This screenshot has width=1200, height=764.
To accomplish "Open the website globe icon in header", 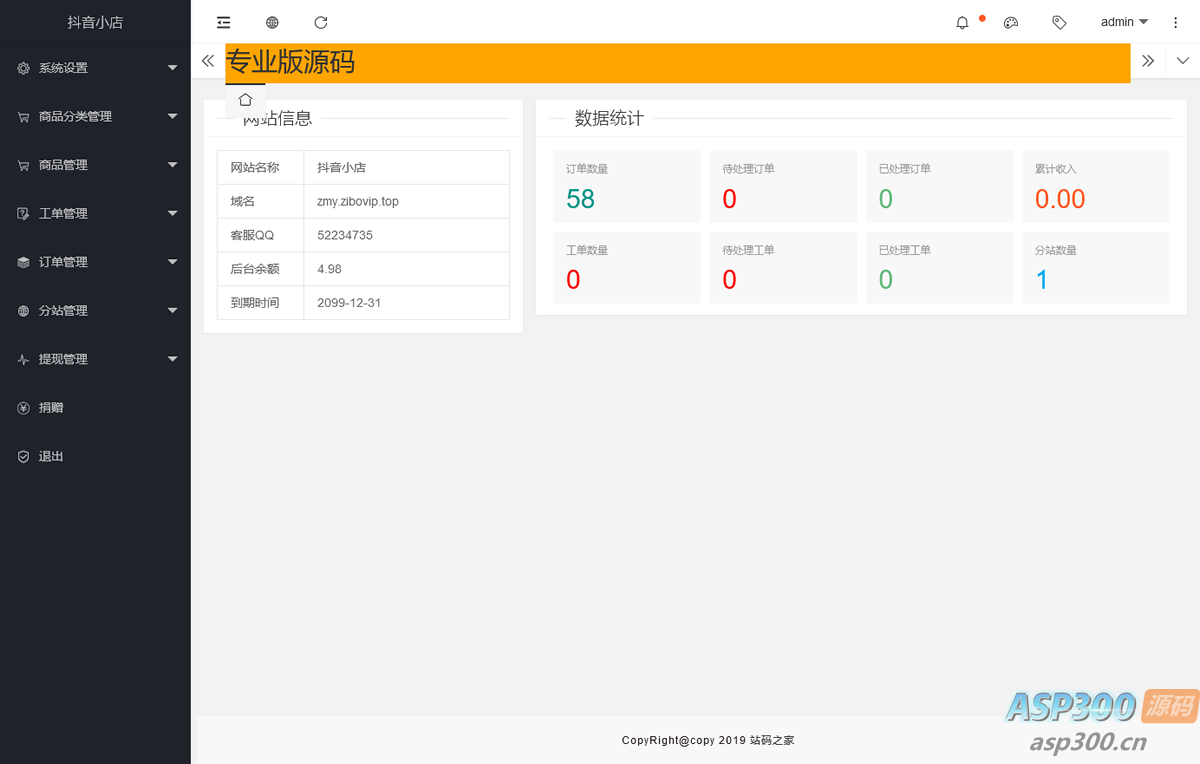I will pos(272,22).
